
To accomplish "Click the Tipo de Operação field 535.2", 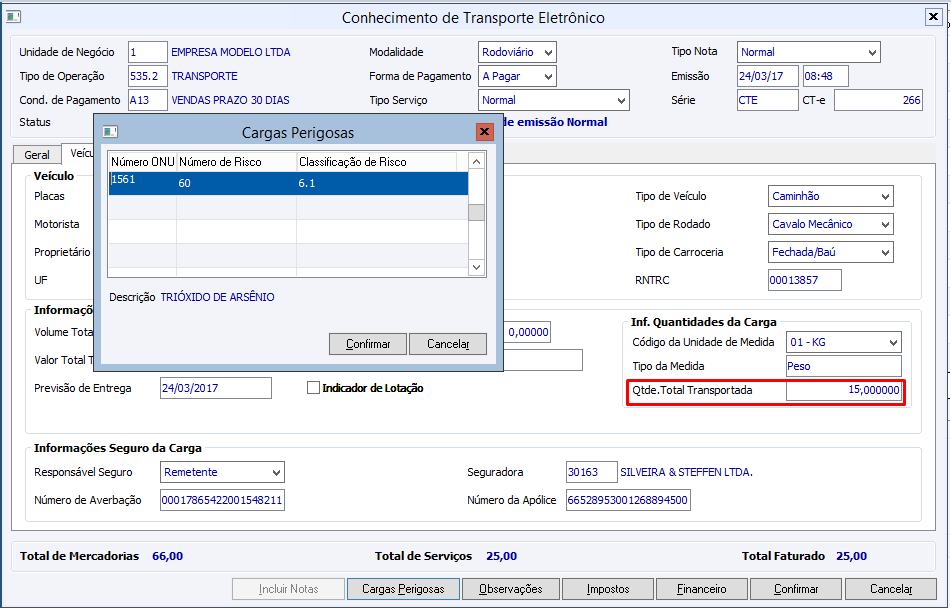I will pos(147,76).
